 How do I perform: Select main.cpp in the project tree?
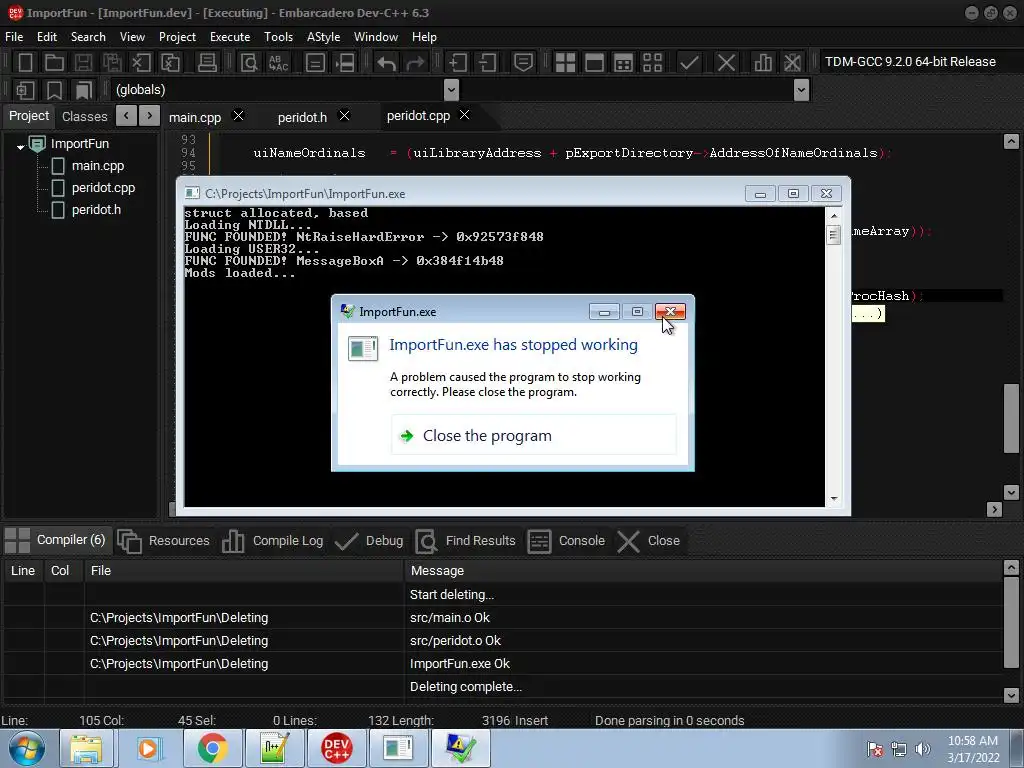(97, 165)
